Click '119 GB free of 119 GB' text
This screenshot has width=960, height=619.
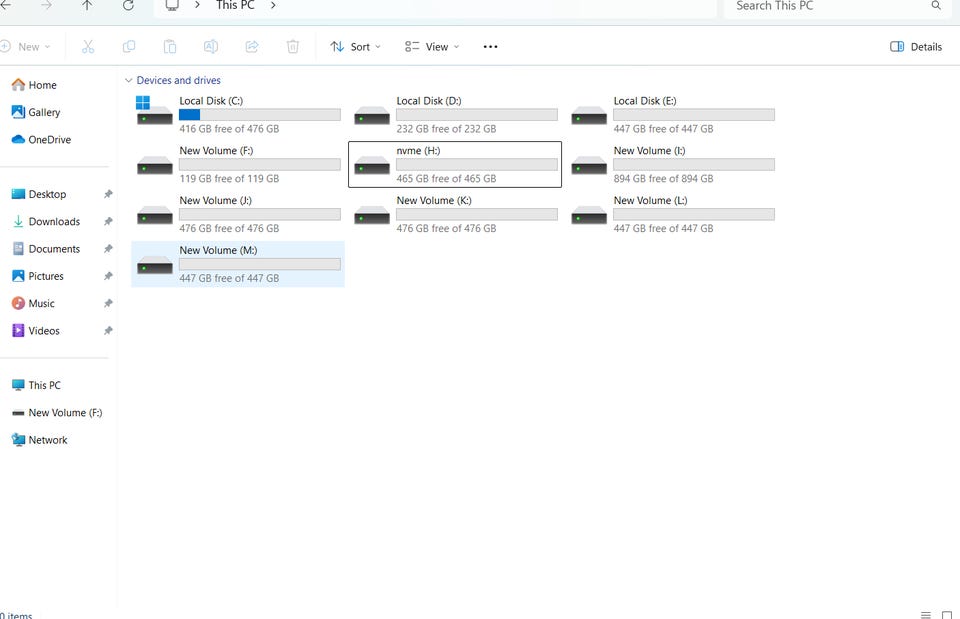229,179
